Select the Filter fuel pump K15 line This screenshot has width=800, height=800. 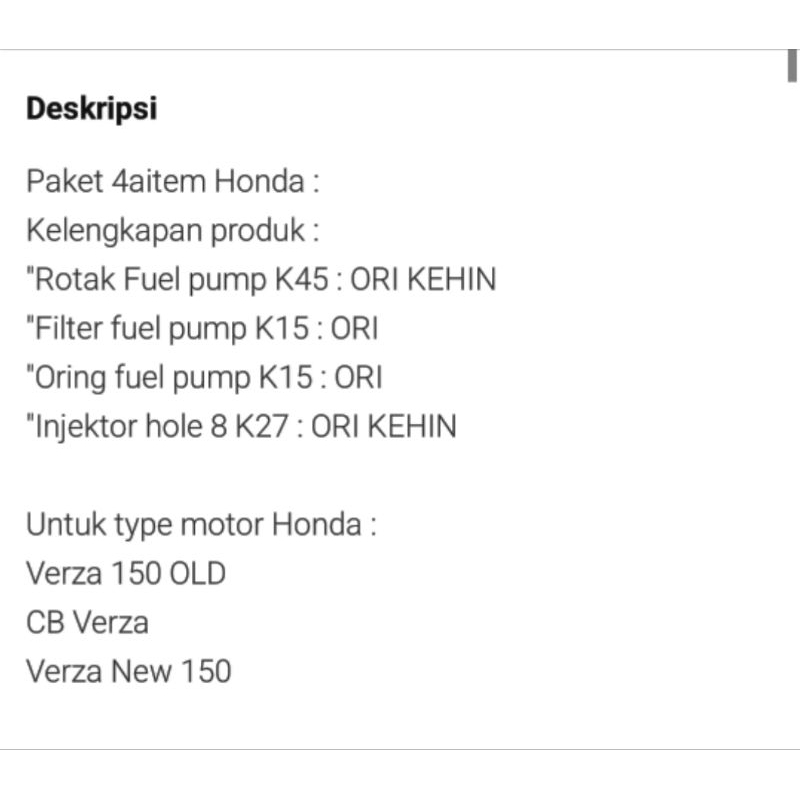point(203,329)
